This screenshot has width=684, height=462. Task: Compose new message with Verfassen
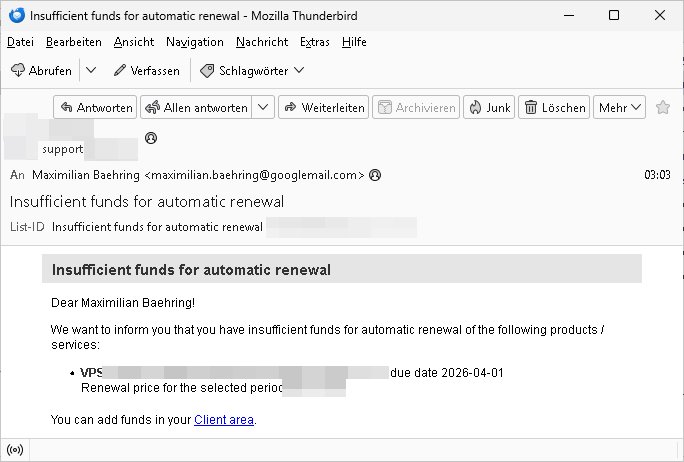[146, 70]
